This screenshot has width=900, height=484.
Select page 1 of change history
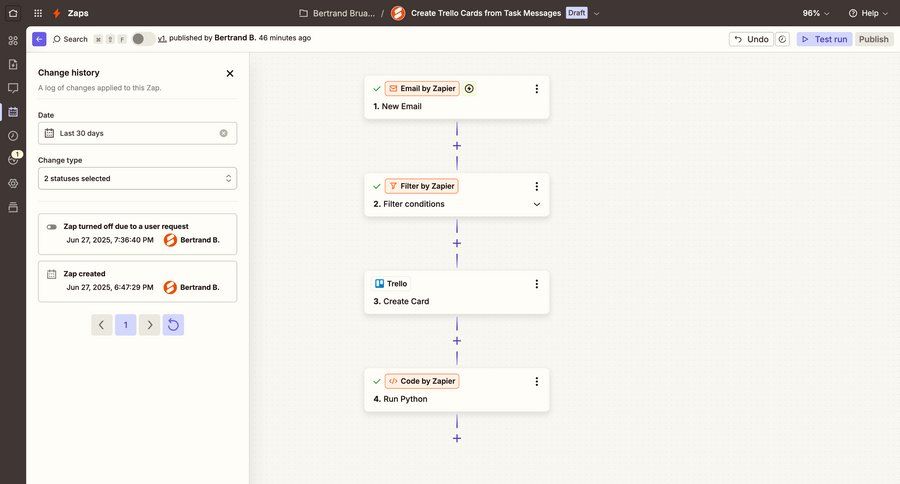point(126,325)
